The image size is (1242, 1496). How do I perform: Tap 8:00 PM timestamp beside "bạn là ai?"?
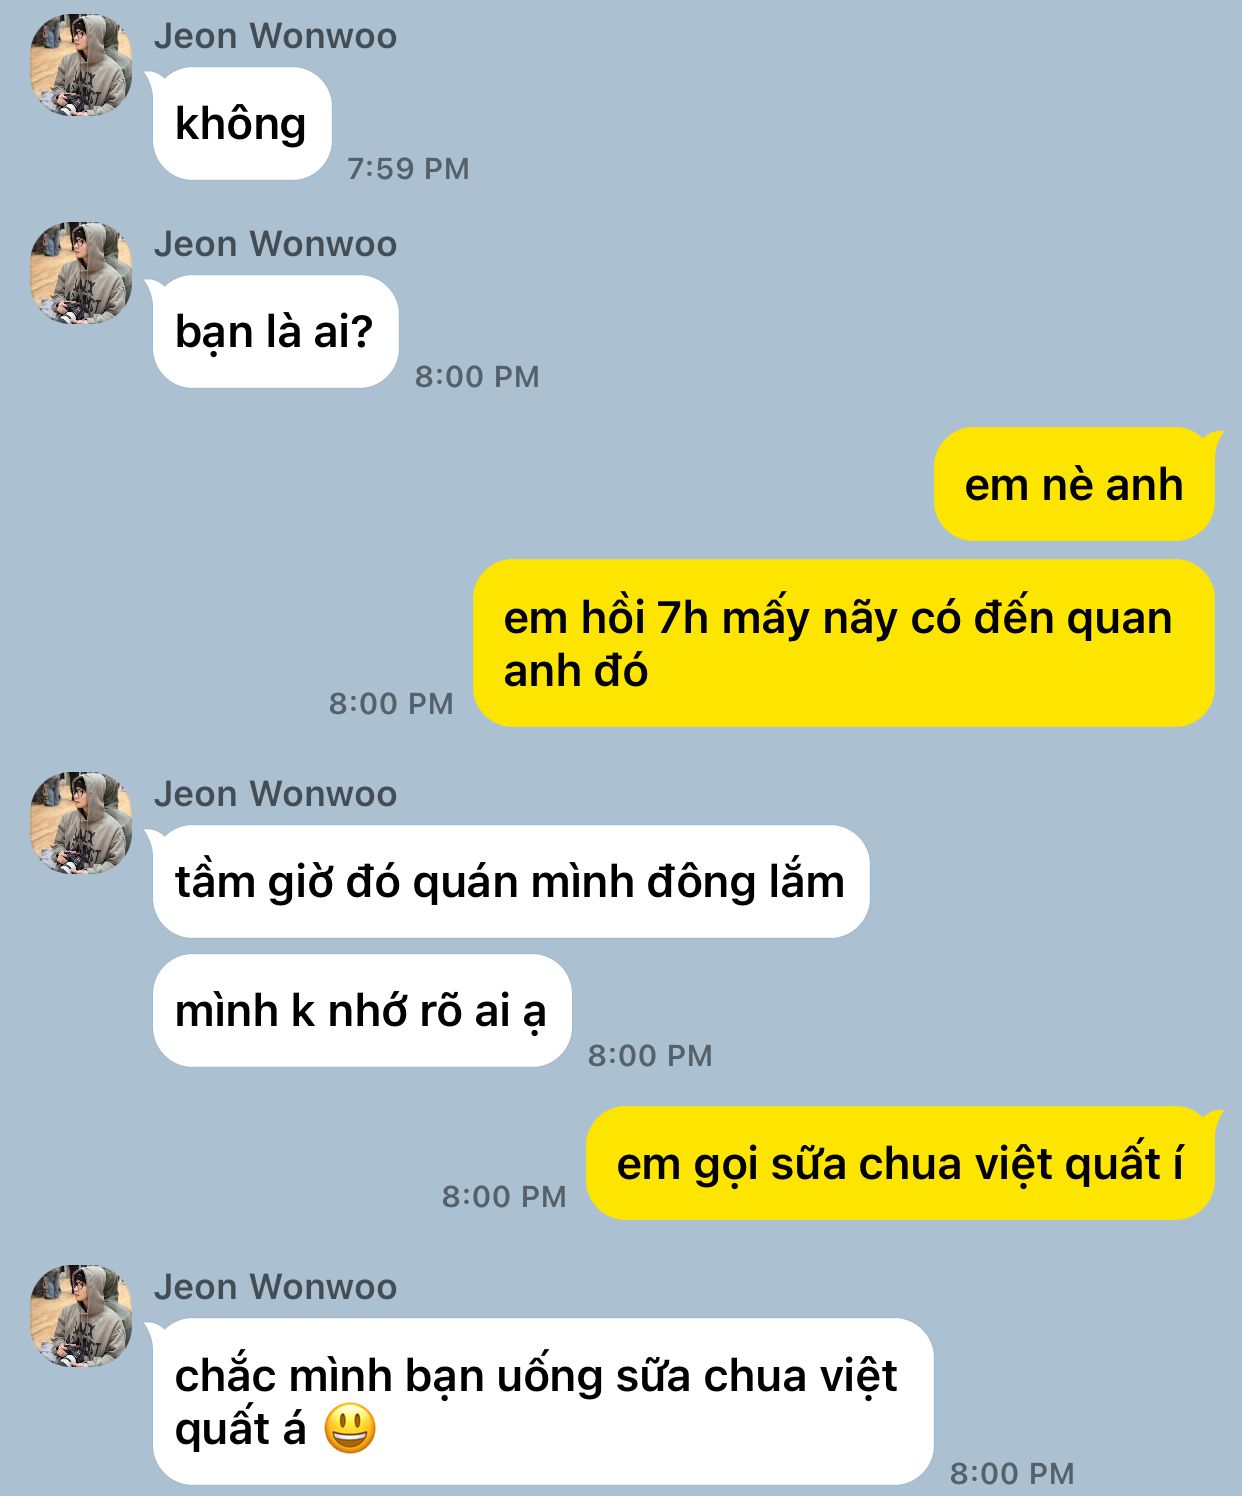pyautogui.click(x=477, y=377)
